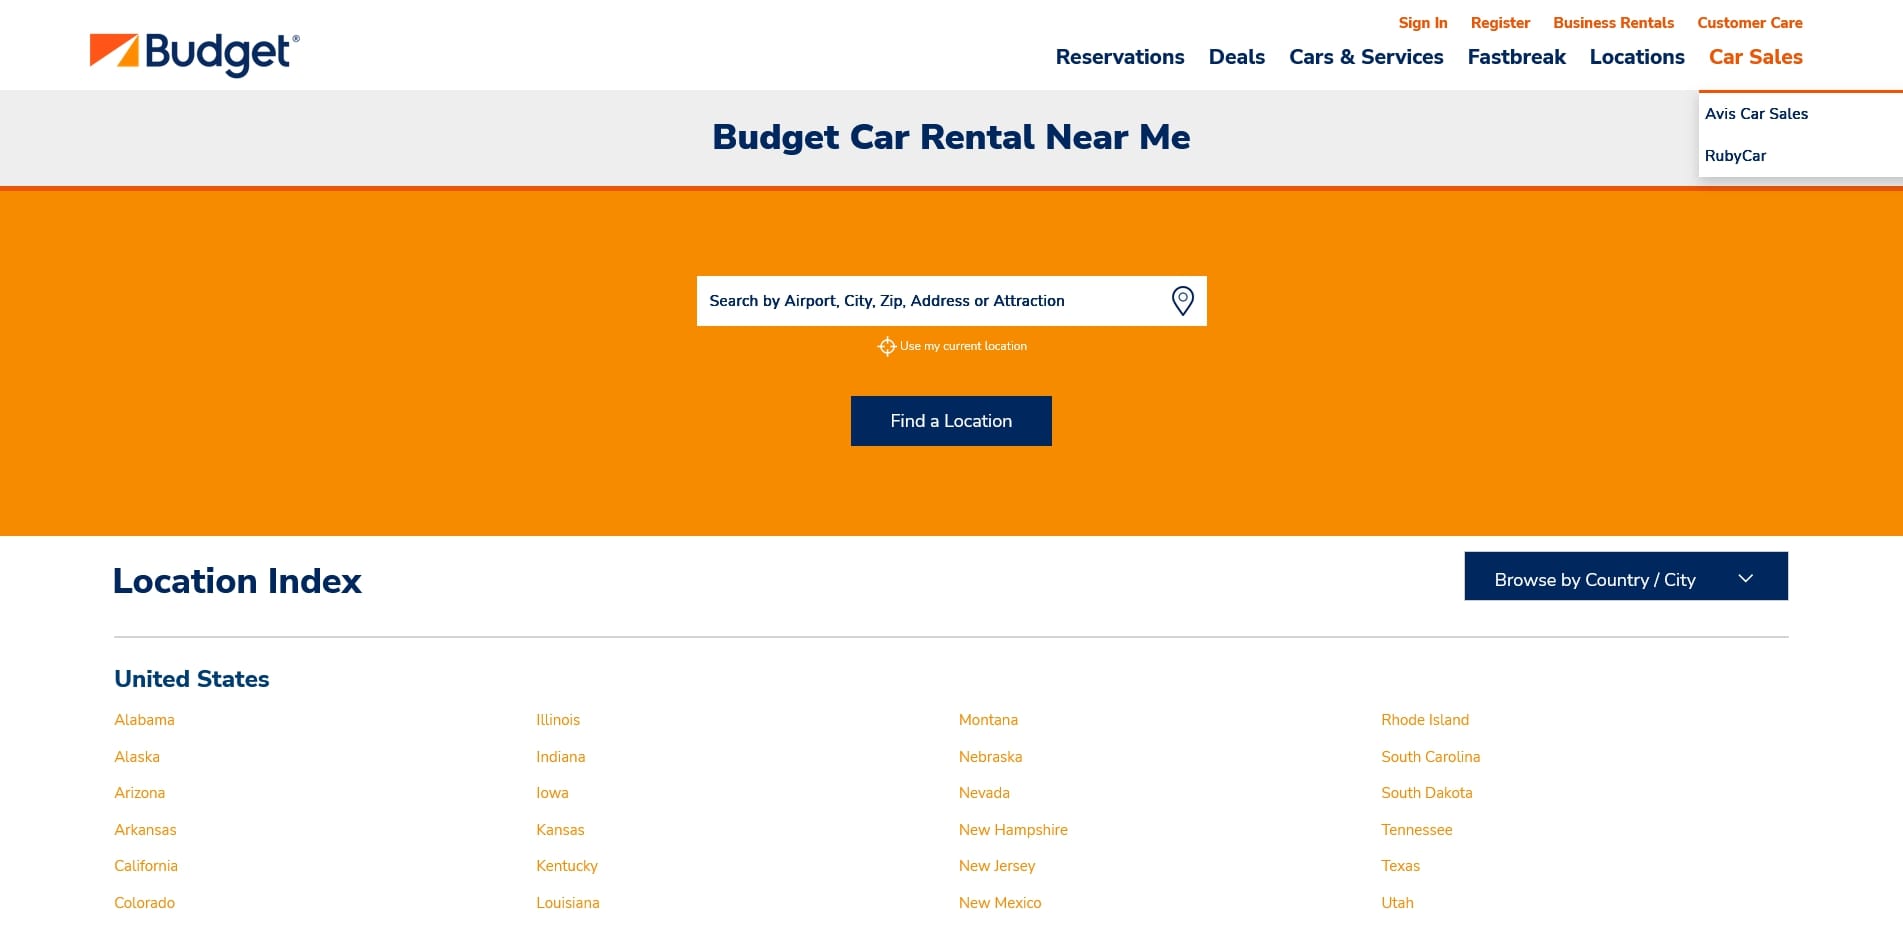The image size is (1903, 927).
Task: Select California from the state list
Action: tap(146, 865)
